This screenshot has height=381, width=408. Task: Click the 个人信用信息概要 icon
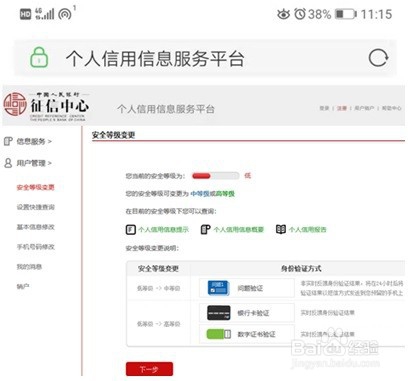click(x=206, y=229)
